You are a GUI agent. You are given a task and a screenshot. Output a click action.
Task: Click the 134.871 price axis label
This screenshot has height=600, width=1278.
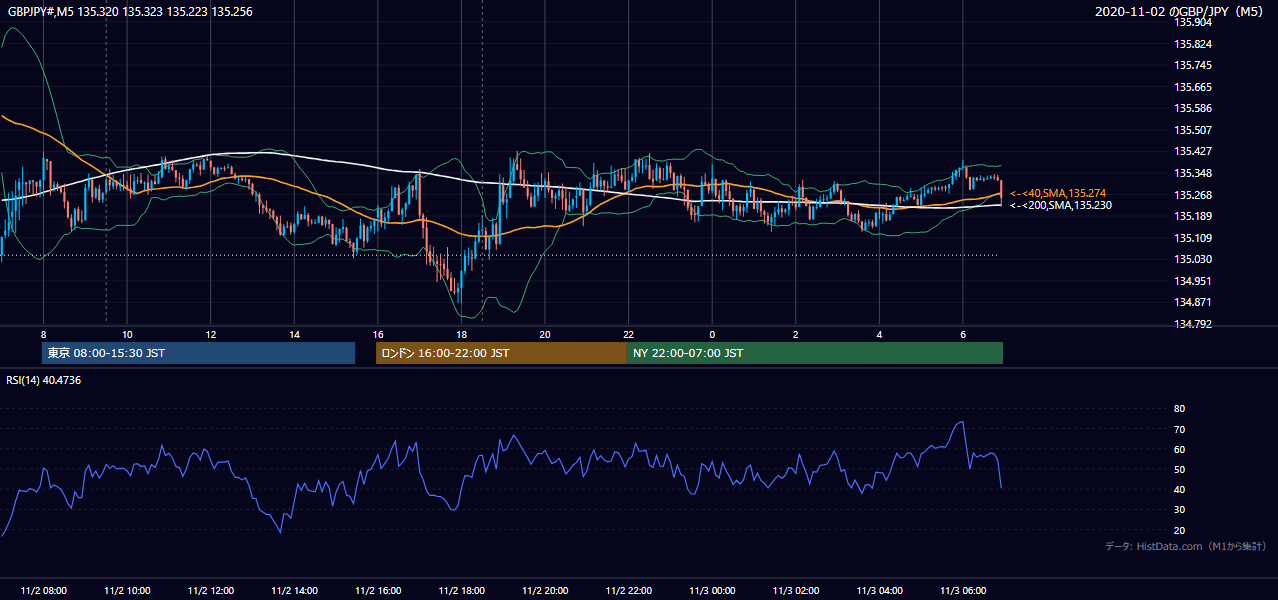pos(1192,302)
